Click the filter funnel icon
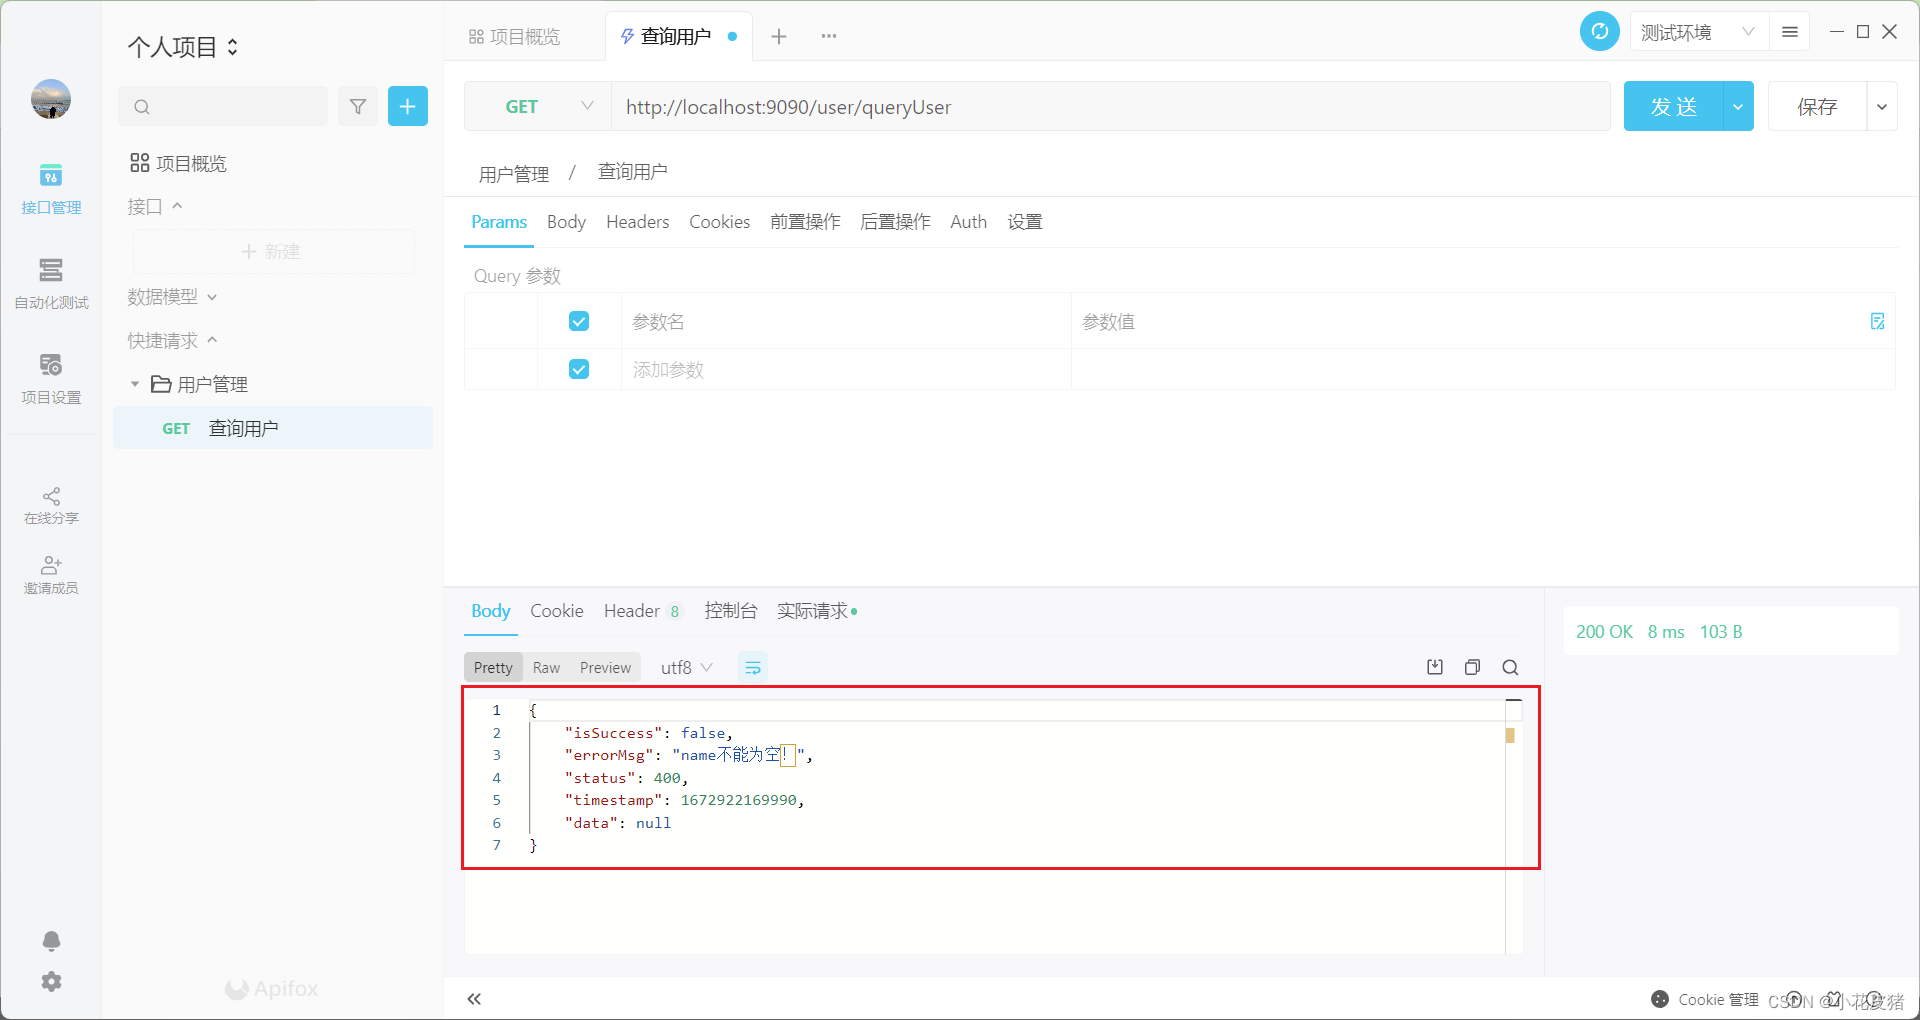The image size is (1920, 1020). 358,106
